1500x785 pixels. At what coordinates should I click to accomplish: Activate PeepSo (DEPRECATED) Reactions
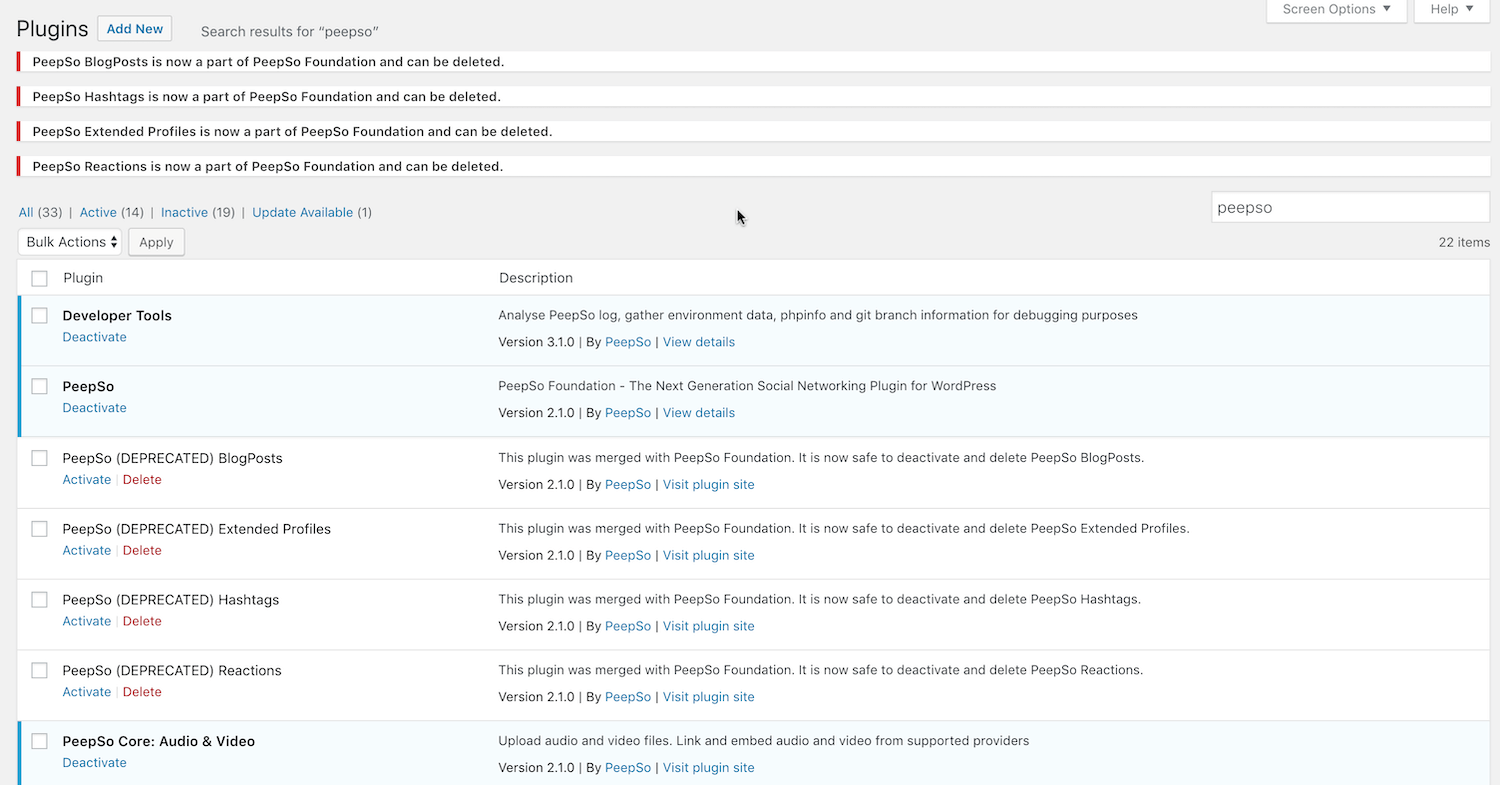pyautogui.click(x=86, y=692)
